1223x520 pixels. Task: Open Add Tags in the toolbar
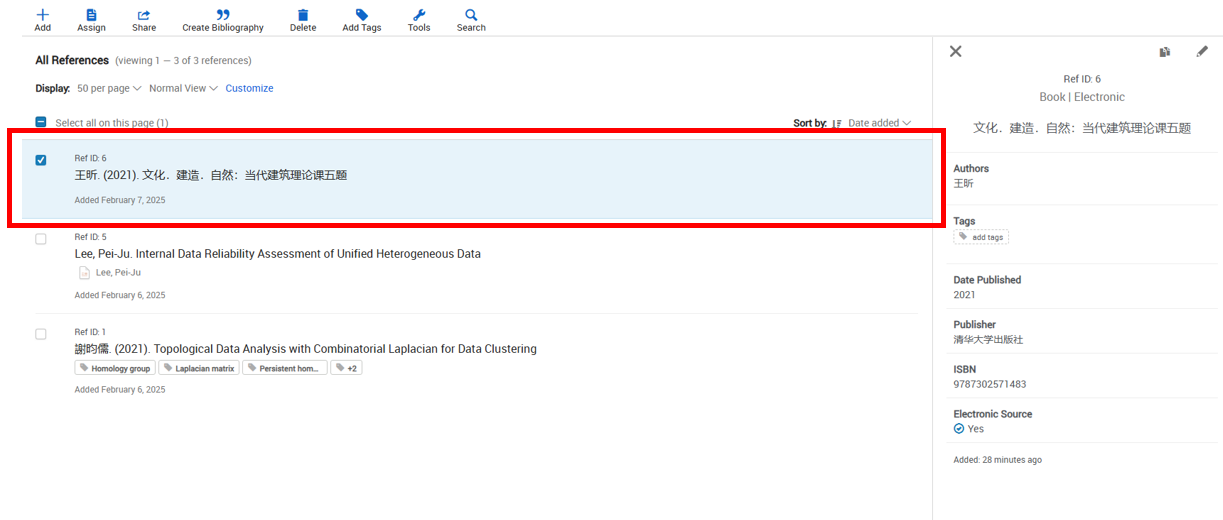coord(361,15)
